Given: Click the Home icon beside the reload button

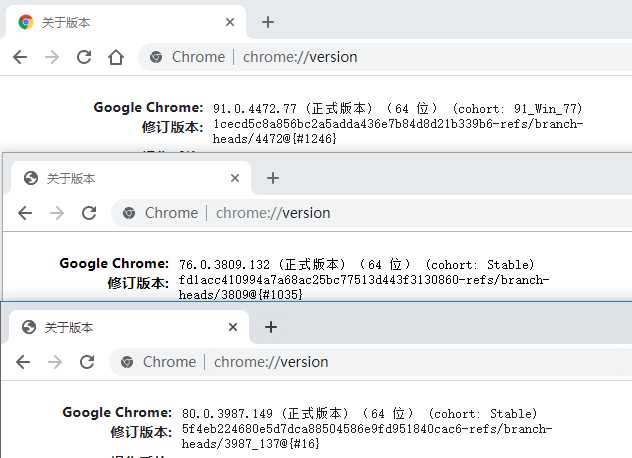Looking at the screenshot, I should 116,57.
